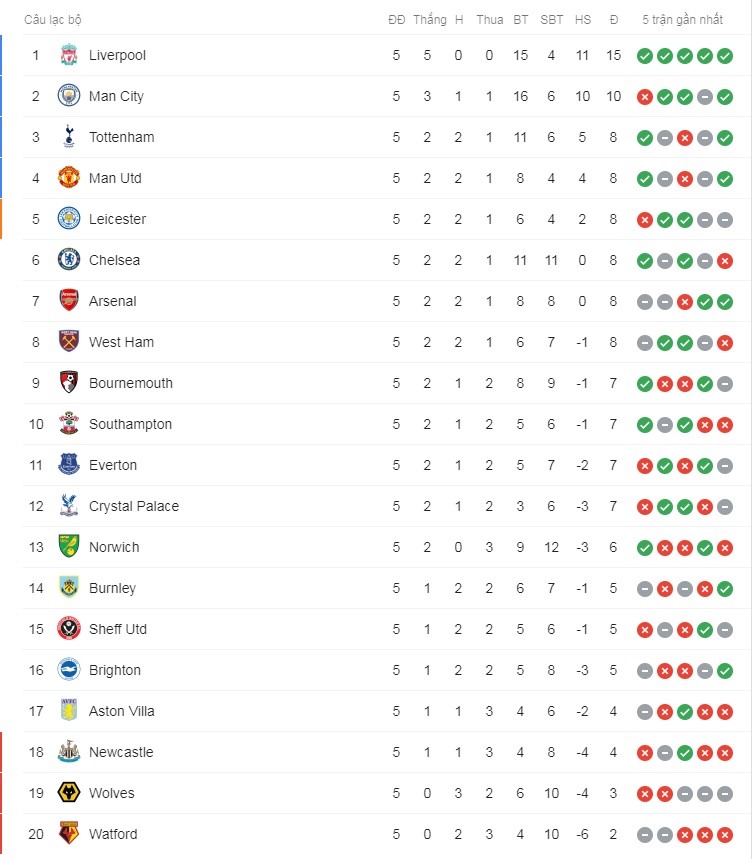Click the Watford club crest
The width and height of the screenshot is (753, 859).
pyautogui.click(x=68, y=834)
